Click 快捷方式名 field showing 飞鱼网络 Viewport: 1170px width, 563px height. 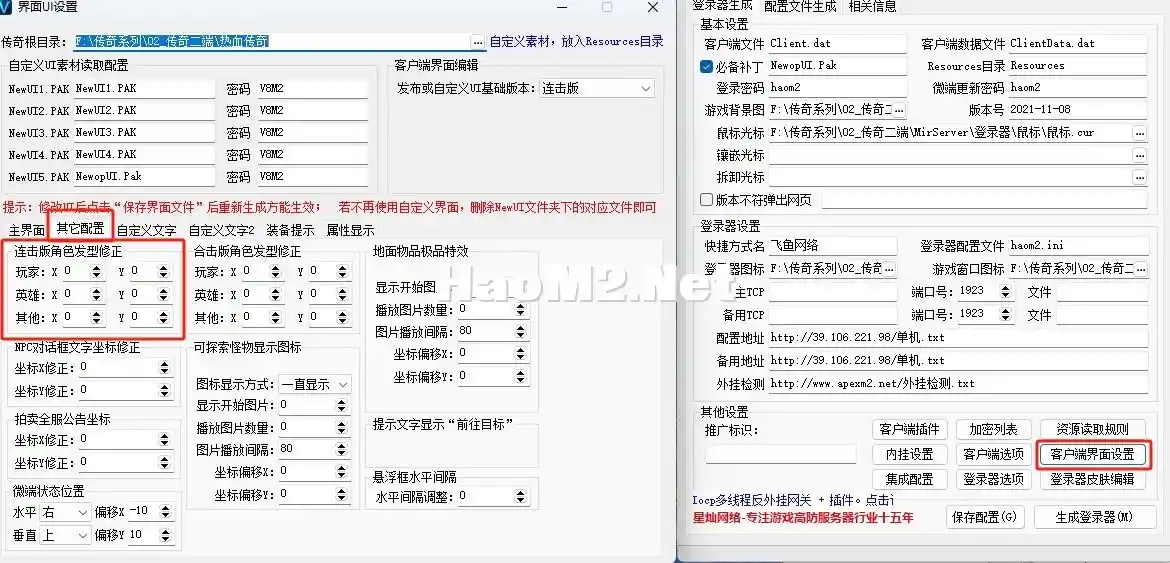click(833, 246)
